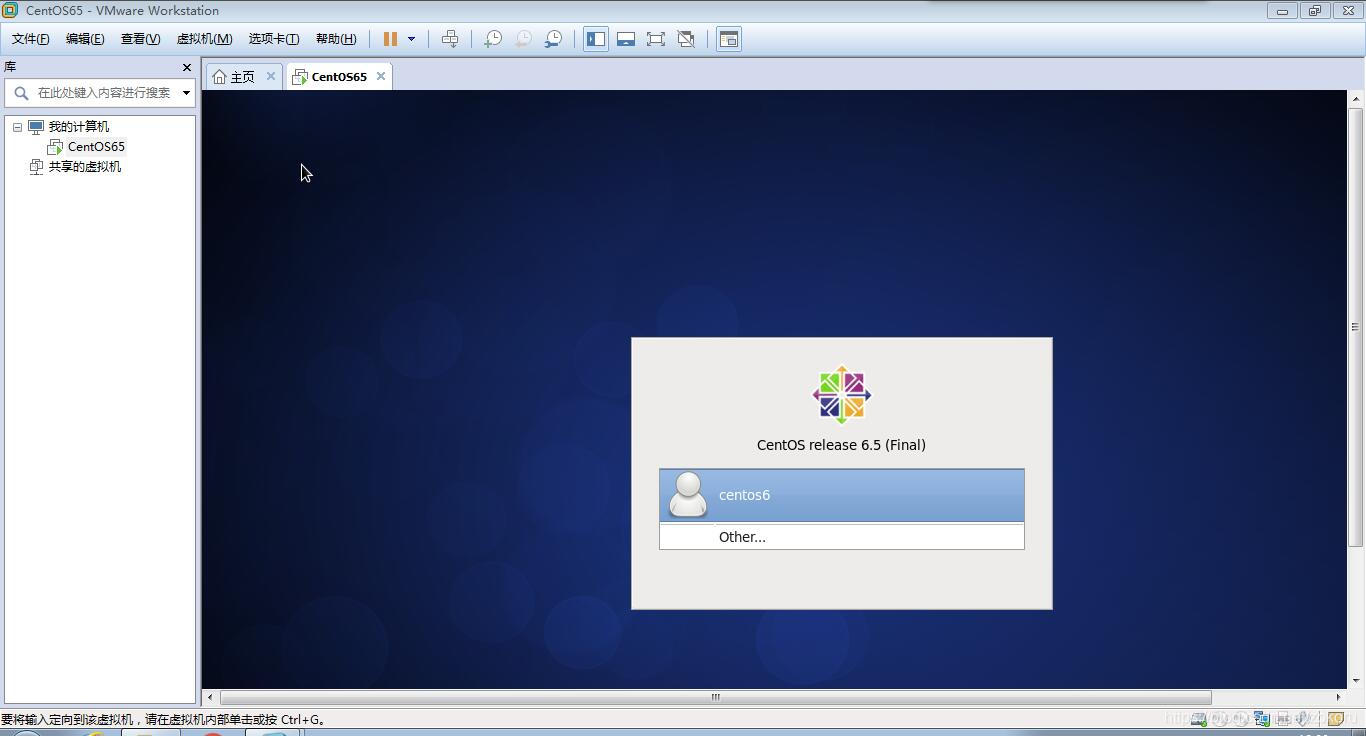Screen dimensions: 1366x736
Task: Click the vertical scrollbar down arrow
Action: point(1356,681)
